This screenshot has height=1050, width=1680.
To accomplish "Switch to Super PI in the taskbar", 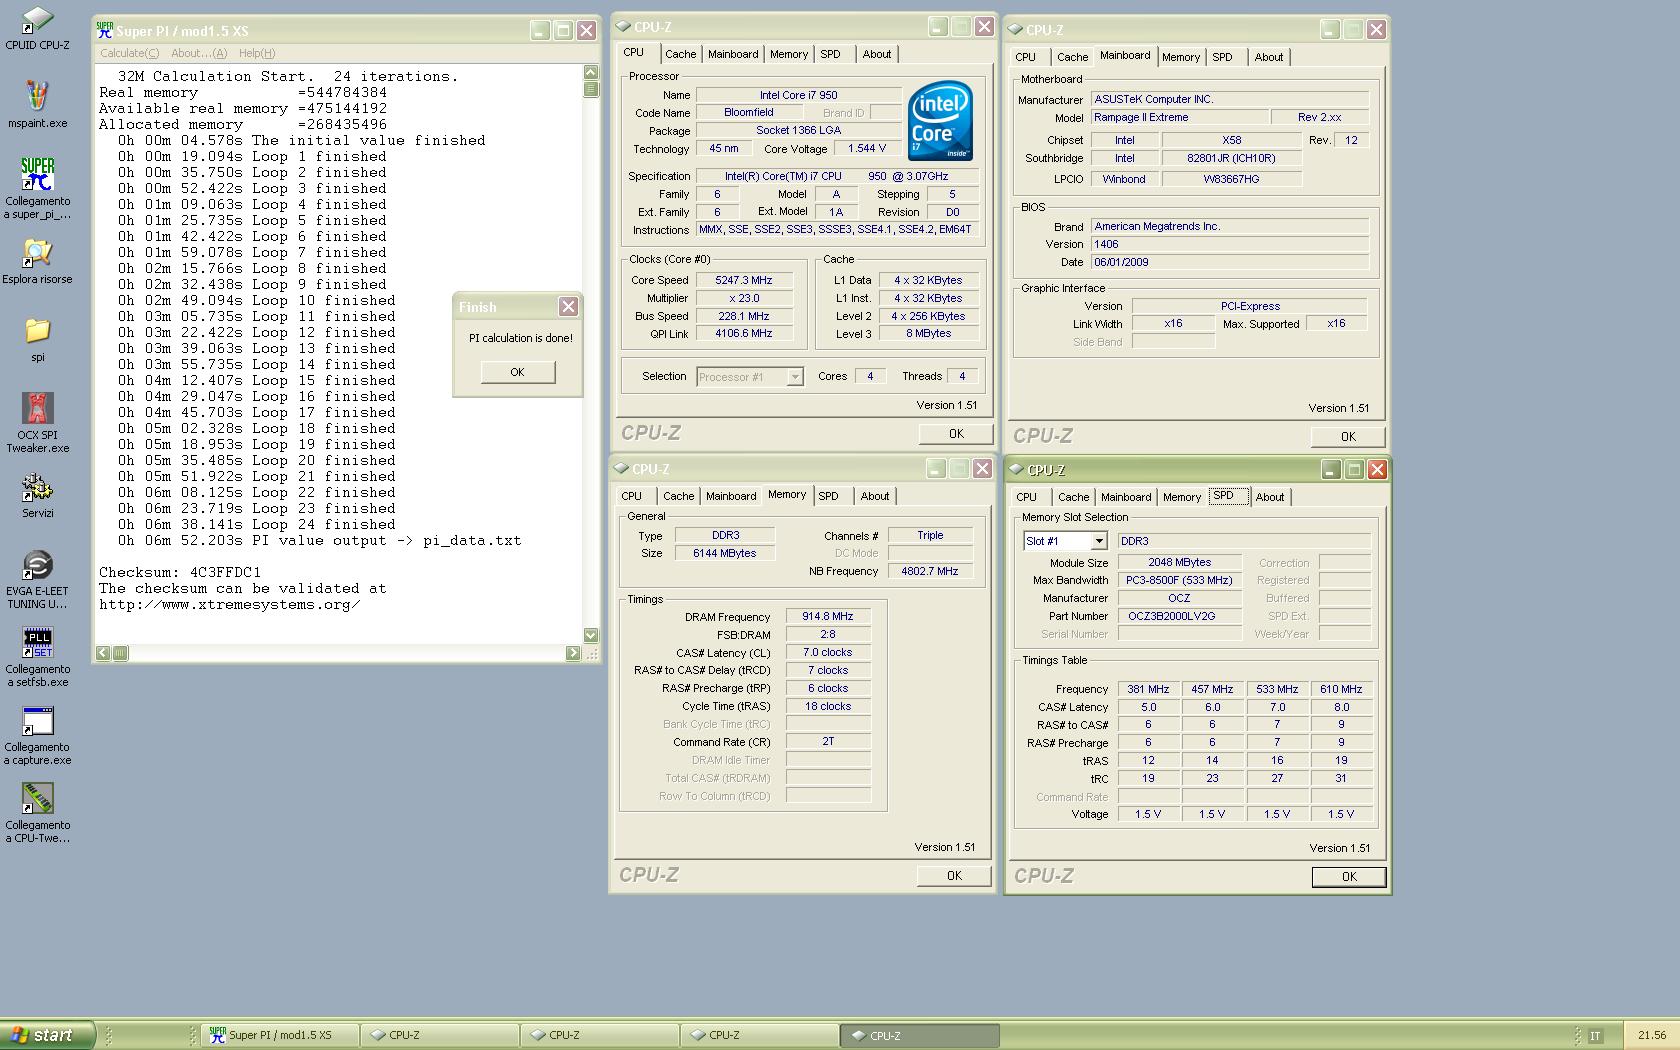I will (x=279, y=1035).
